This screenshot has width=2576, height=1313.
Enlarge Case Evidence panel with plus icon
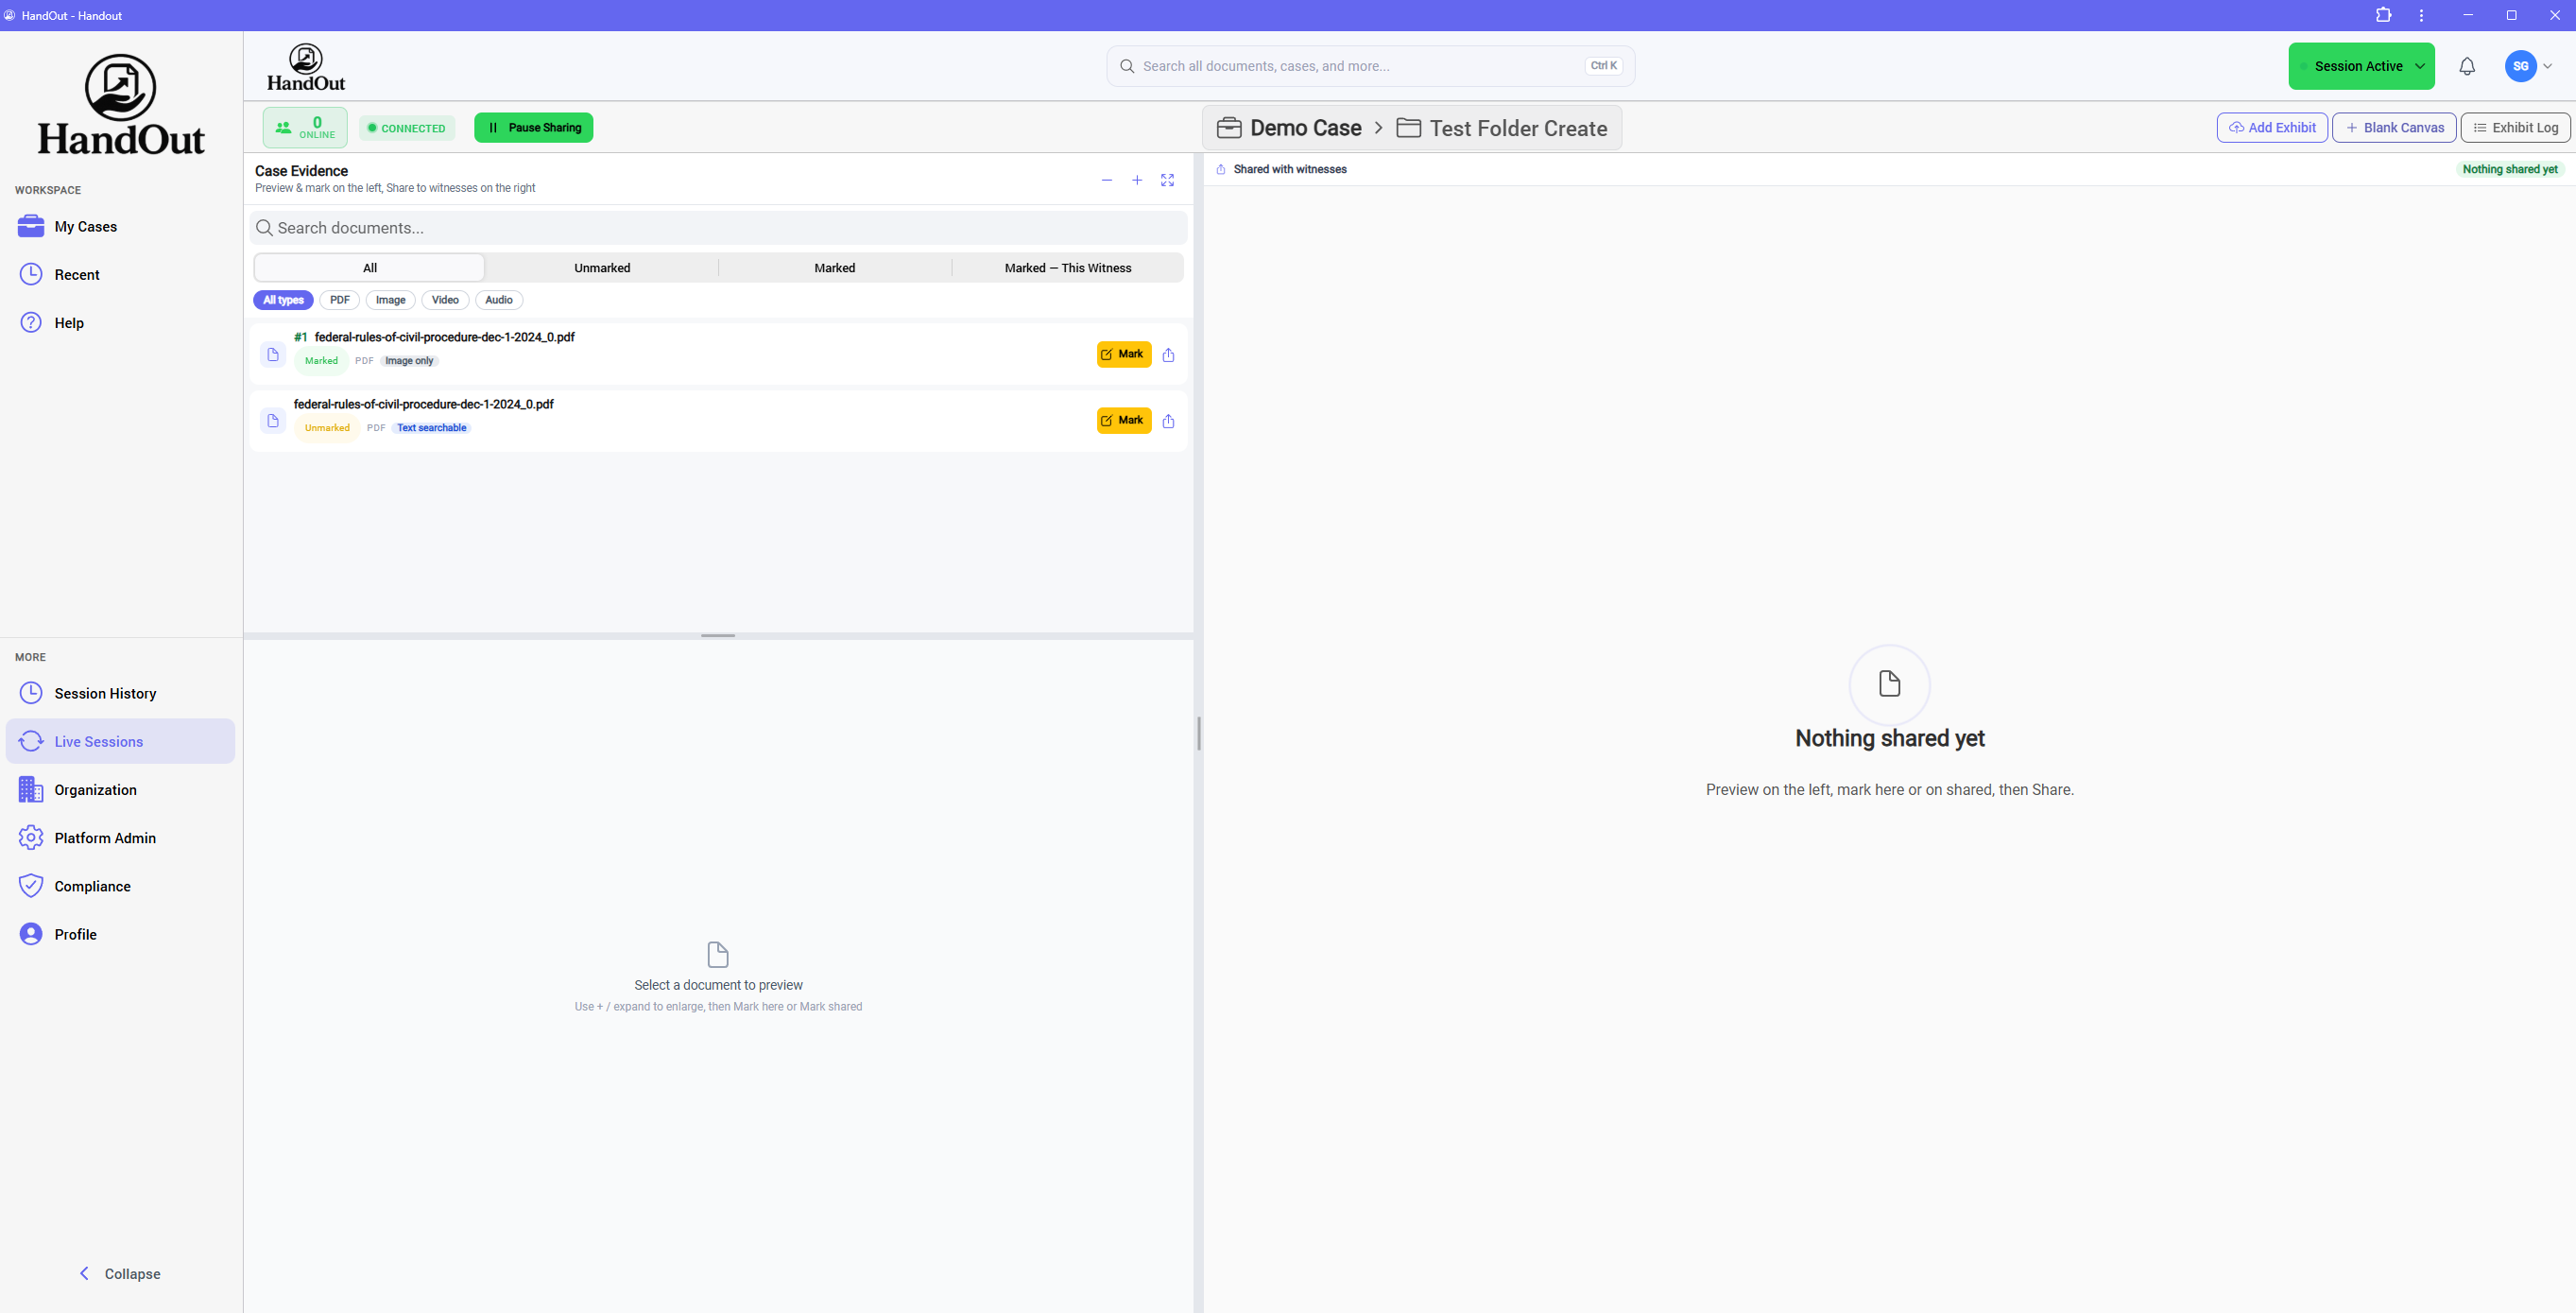[x=1137, y=180]
